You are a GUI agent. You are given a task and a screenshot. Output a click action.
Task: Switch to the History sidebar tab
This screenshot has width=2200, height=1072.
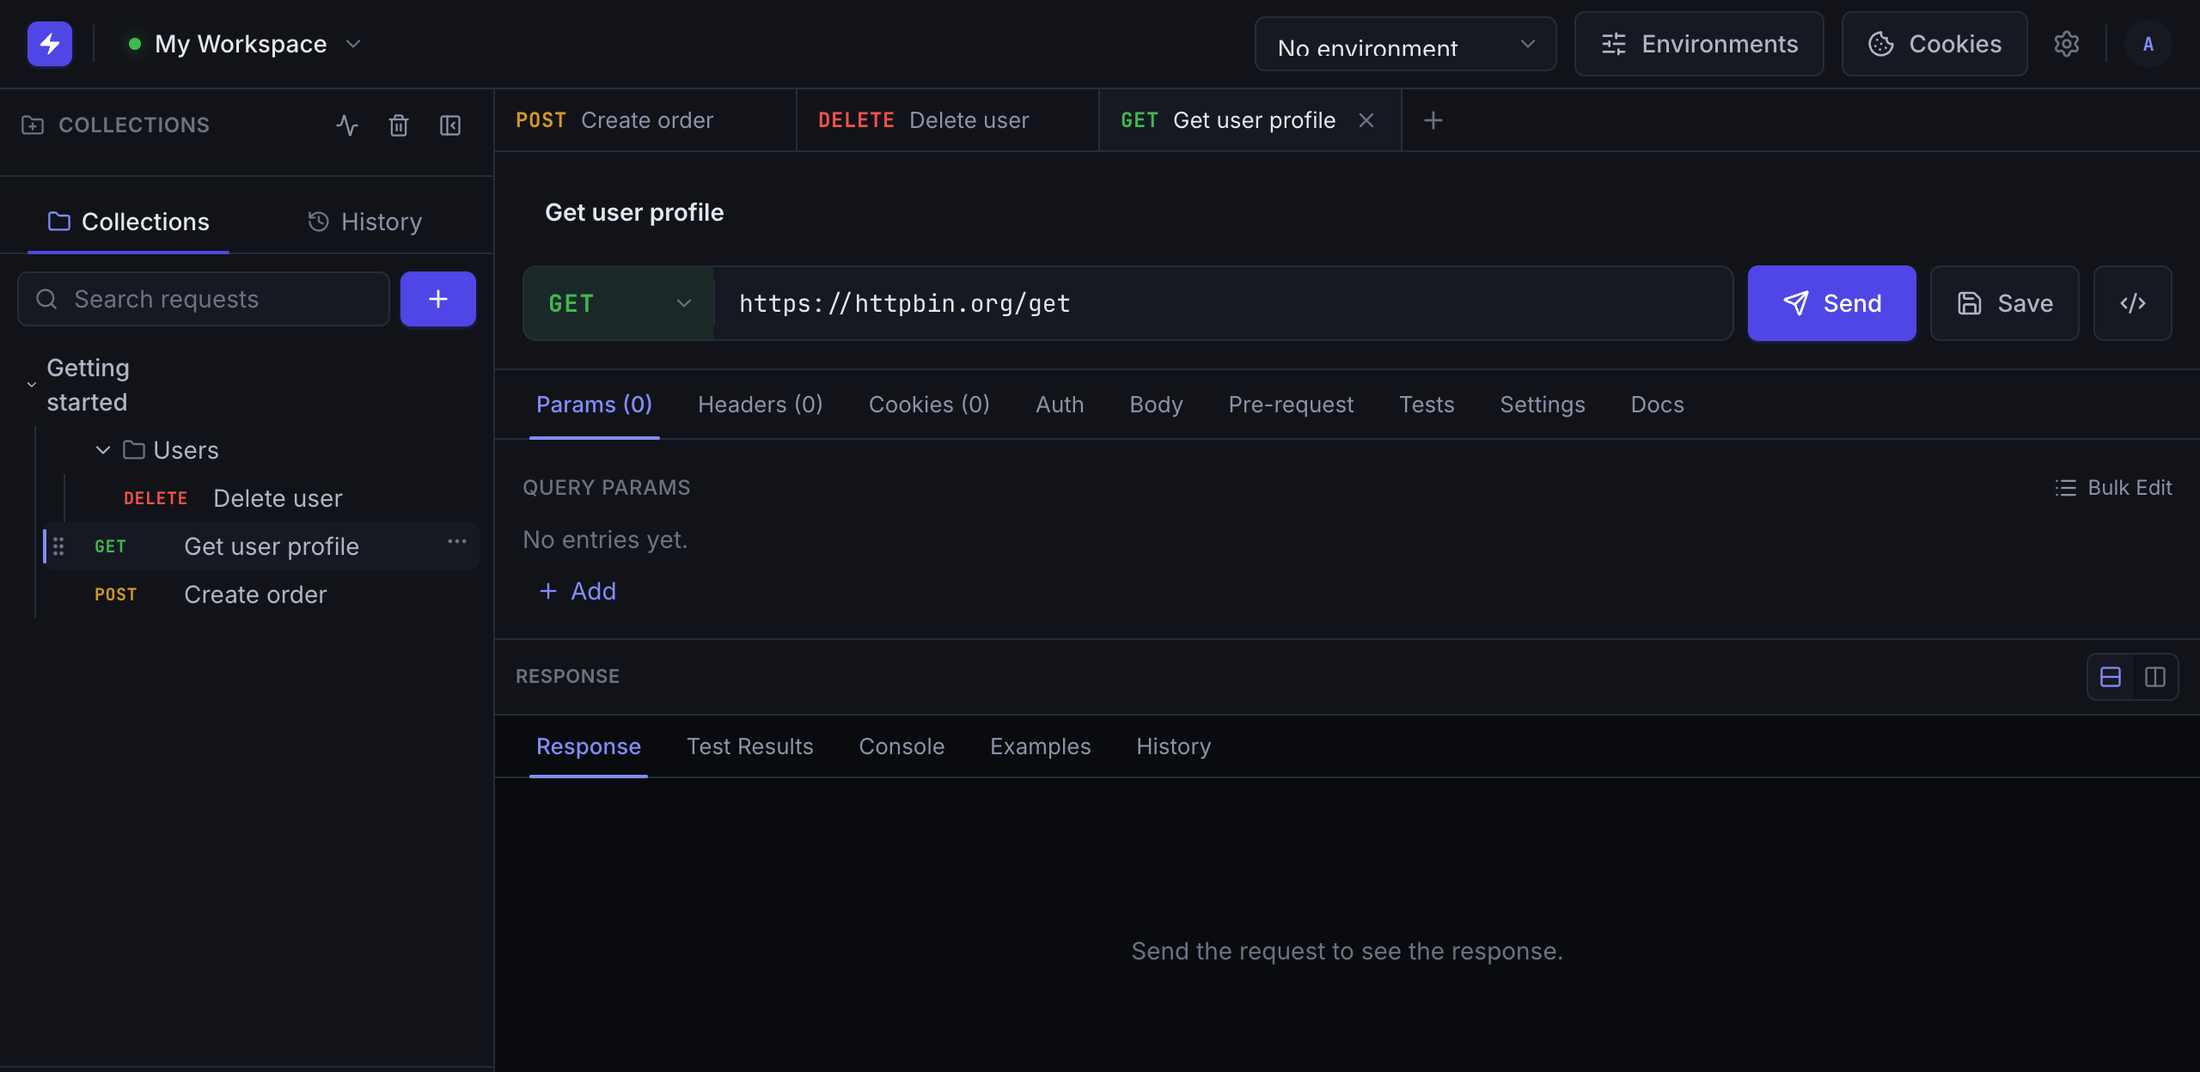[x=365, y=222]
